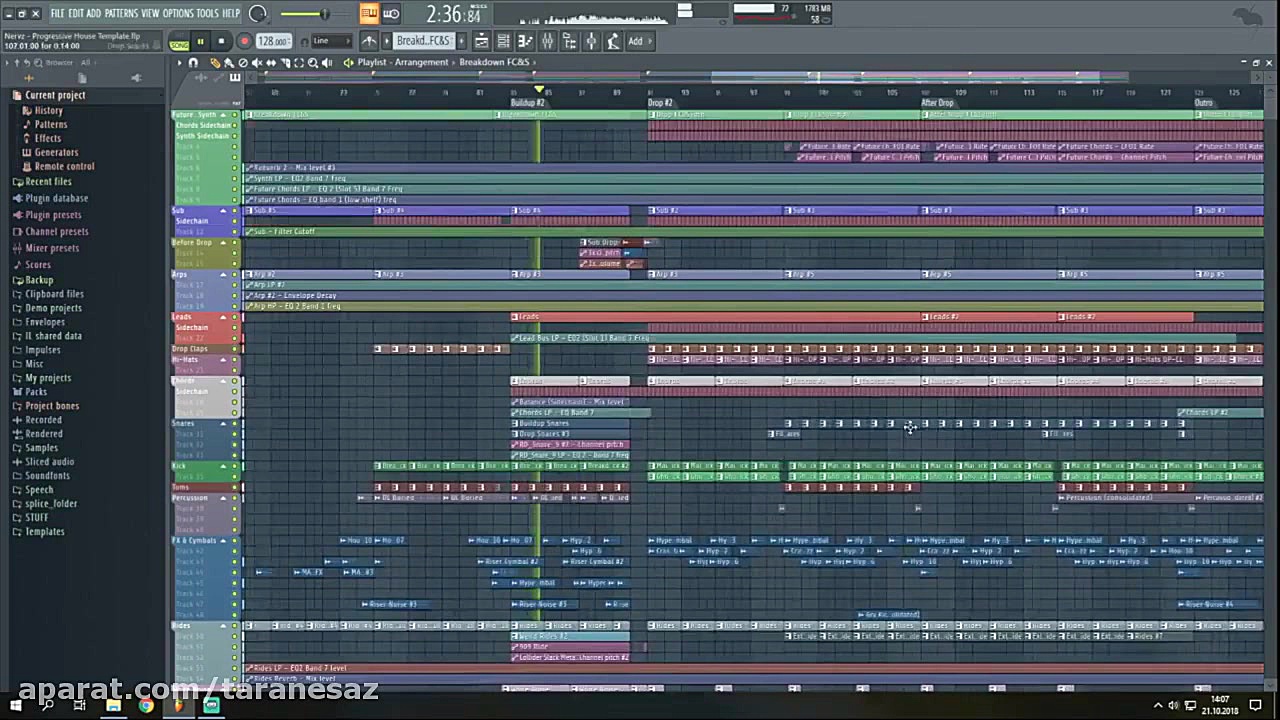Open the Channel rack icon

point(503,41)
